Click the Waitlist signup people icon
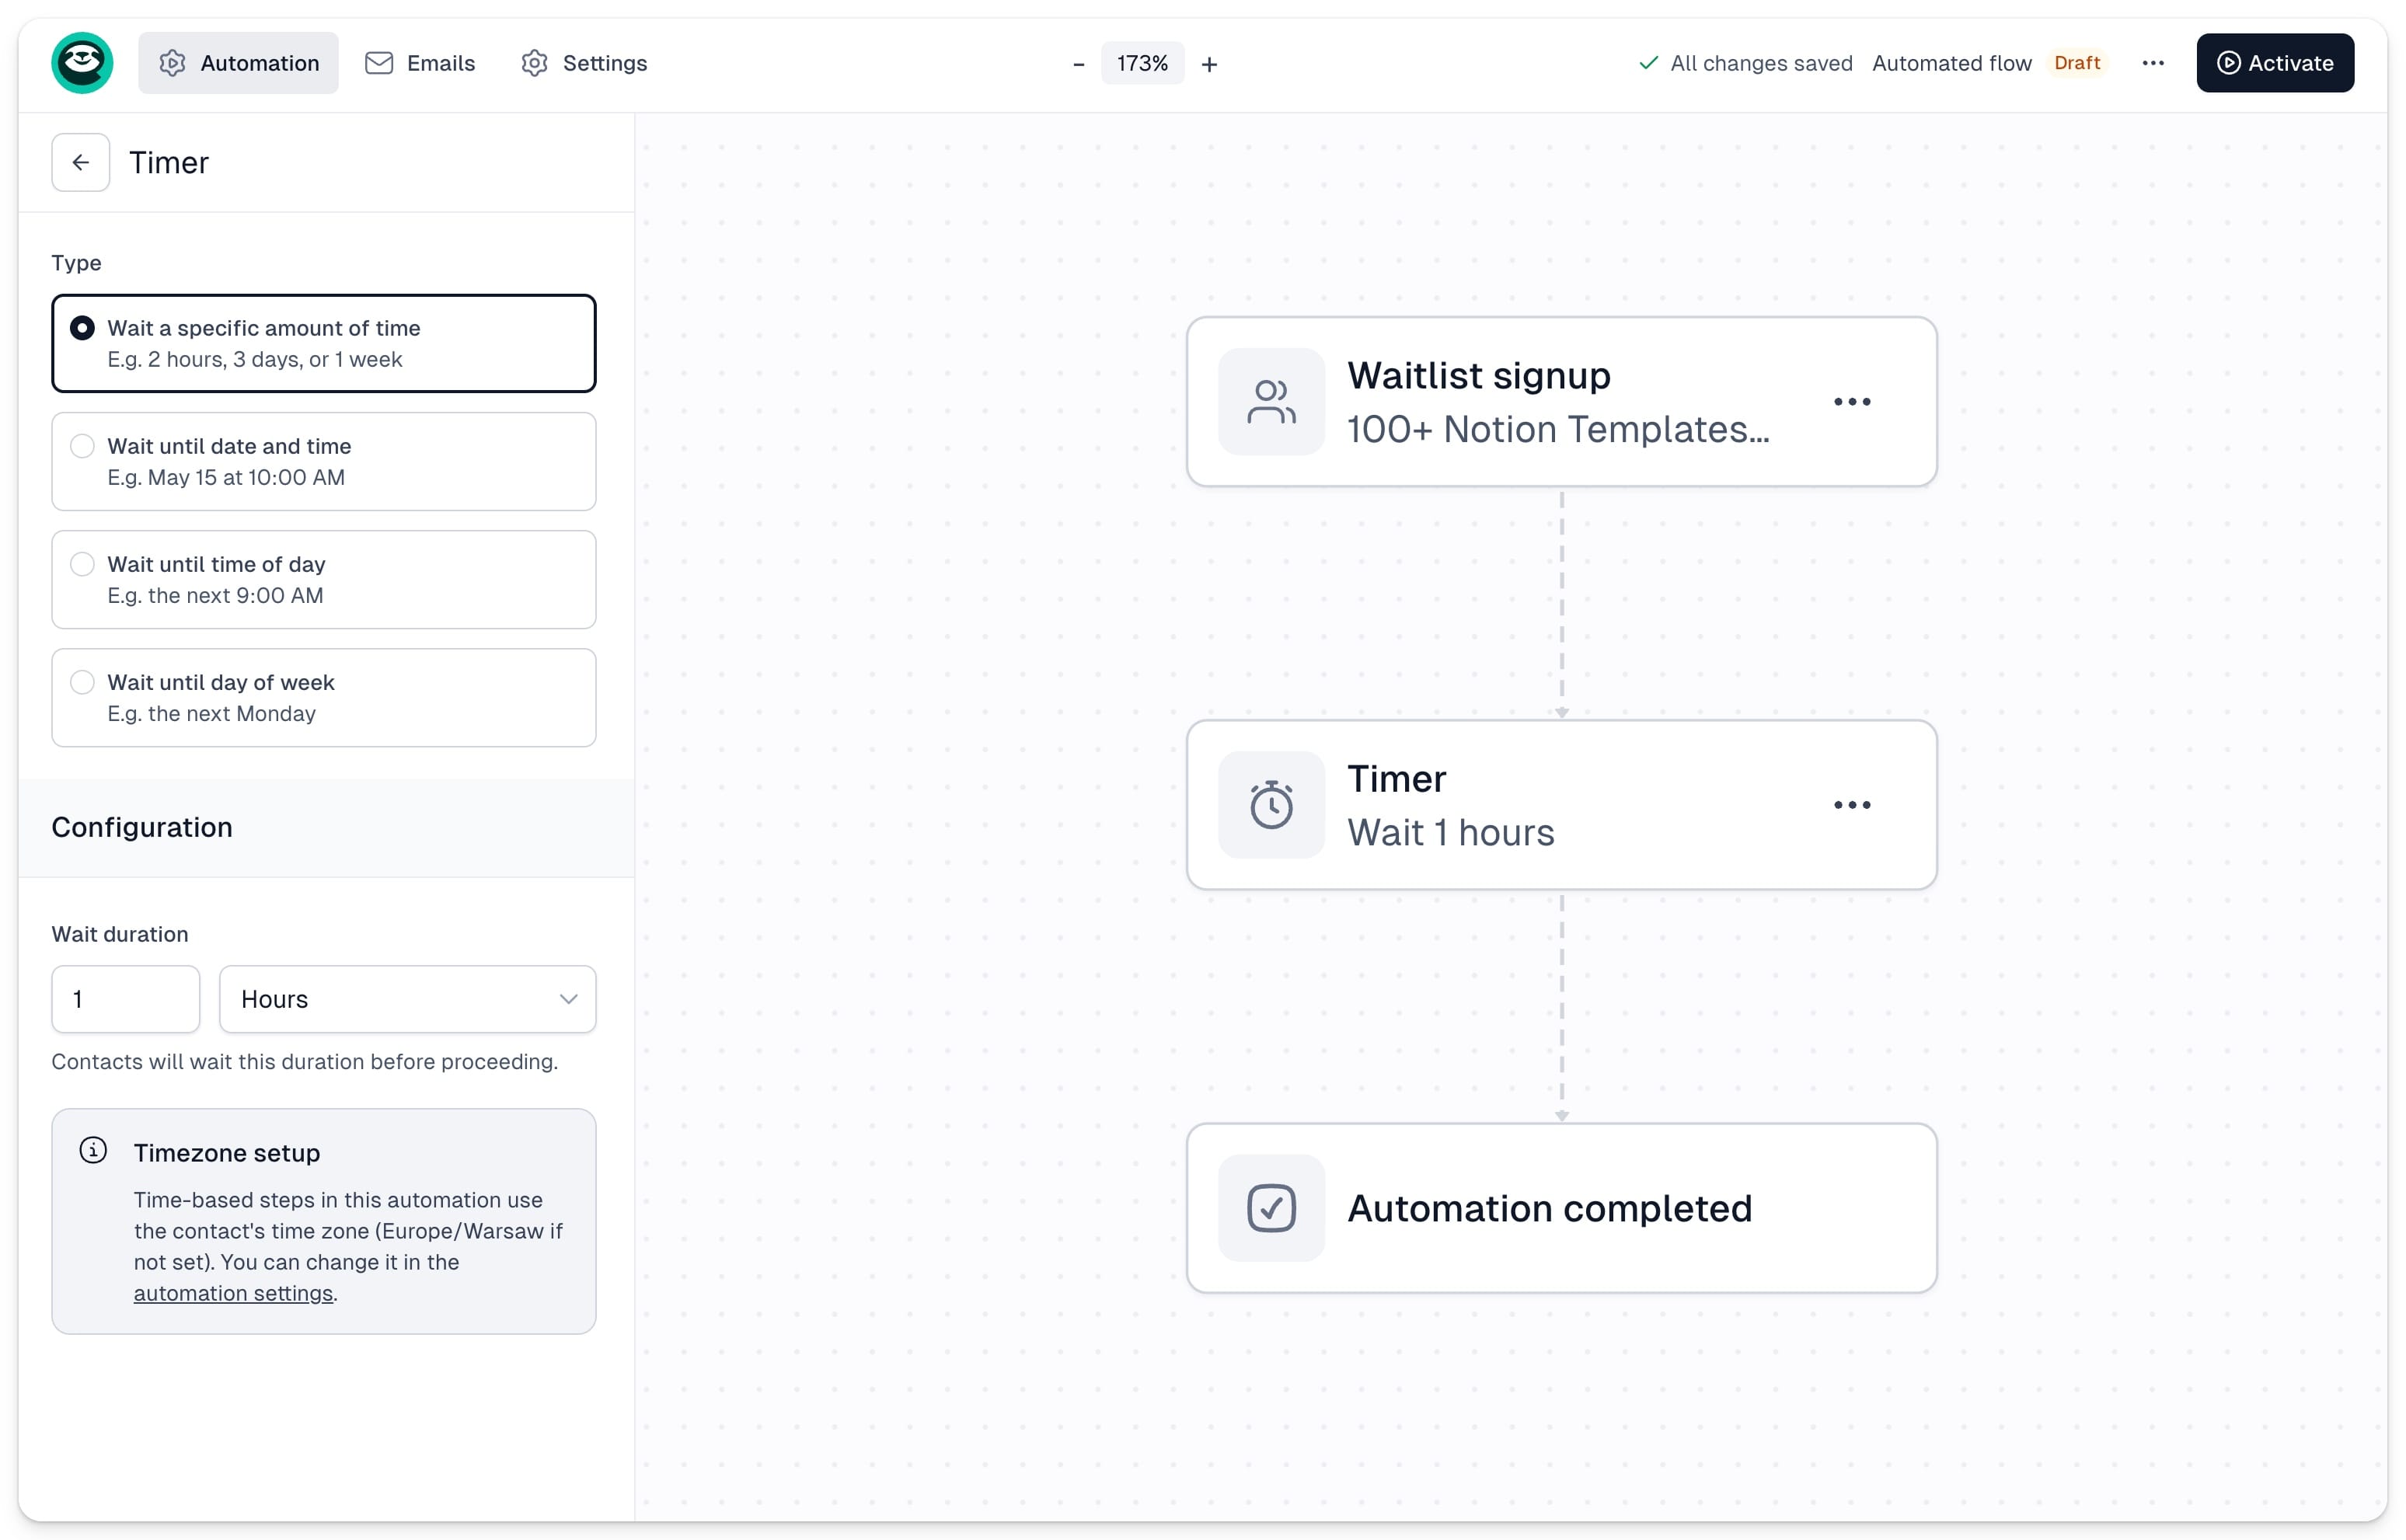The height and width of the screenshot is (1540, 2406). [1271, 402]
